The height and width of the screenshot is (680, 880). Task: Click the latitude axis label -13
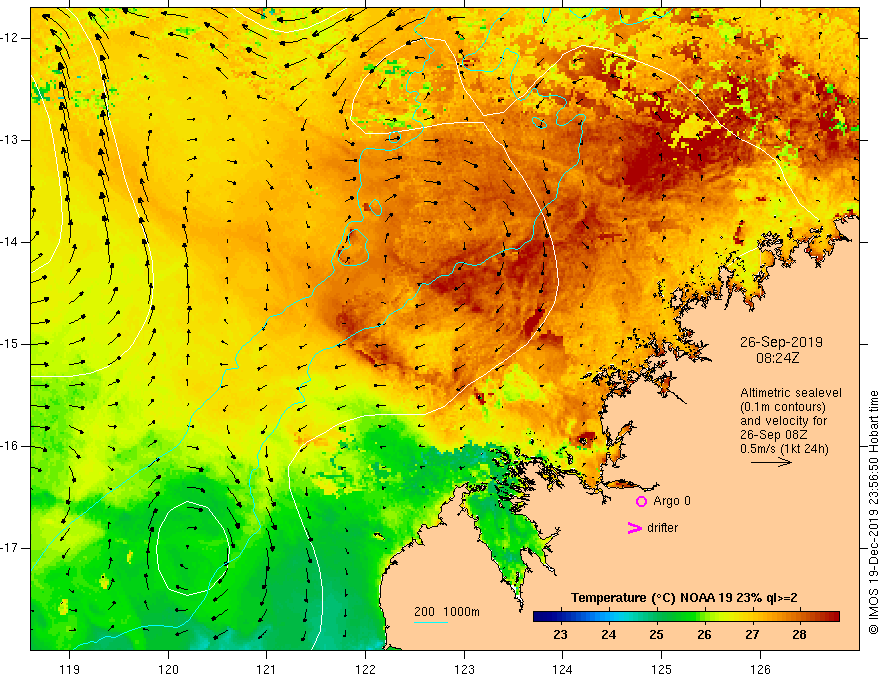click(10, 140)
